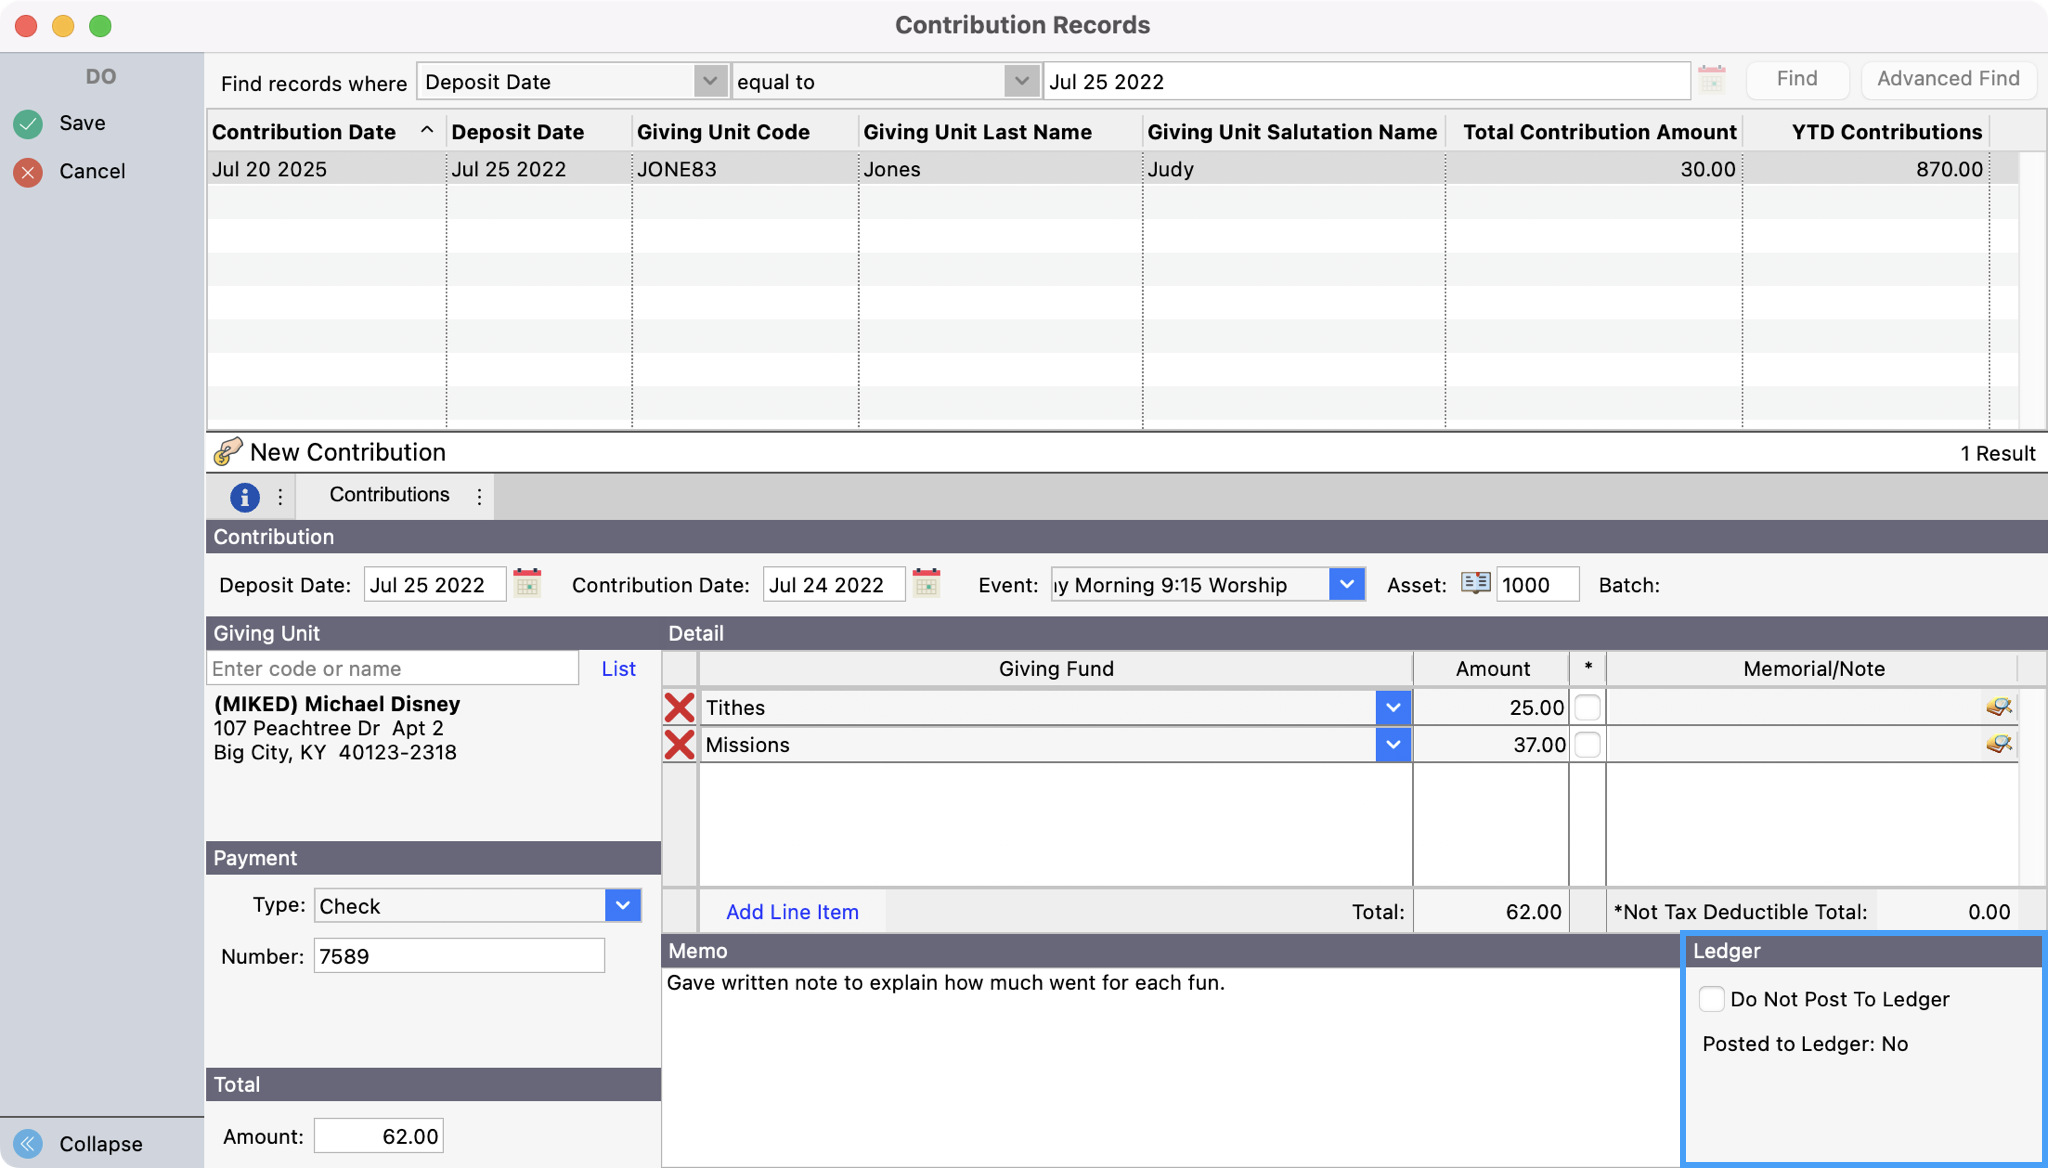Expand the Giving Fund dropdown for Tithes
2050x1170 pixels.
tap(1392, 707)
